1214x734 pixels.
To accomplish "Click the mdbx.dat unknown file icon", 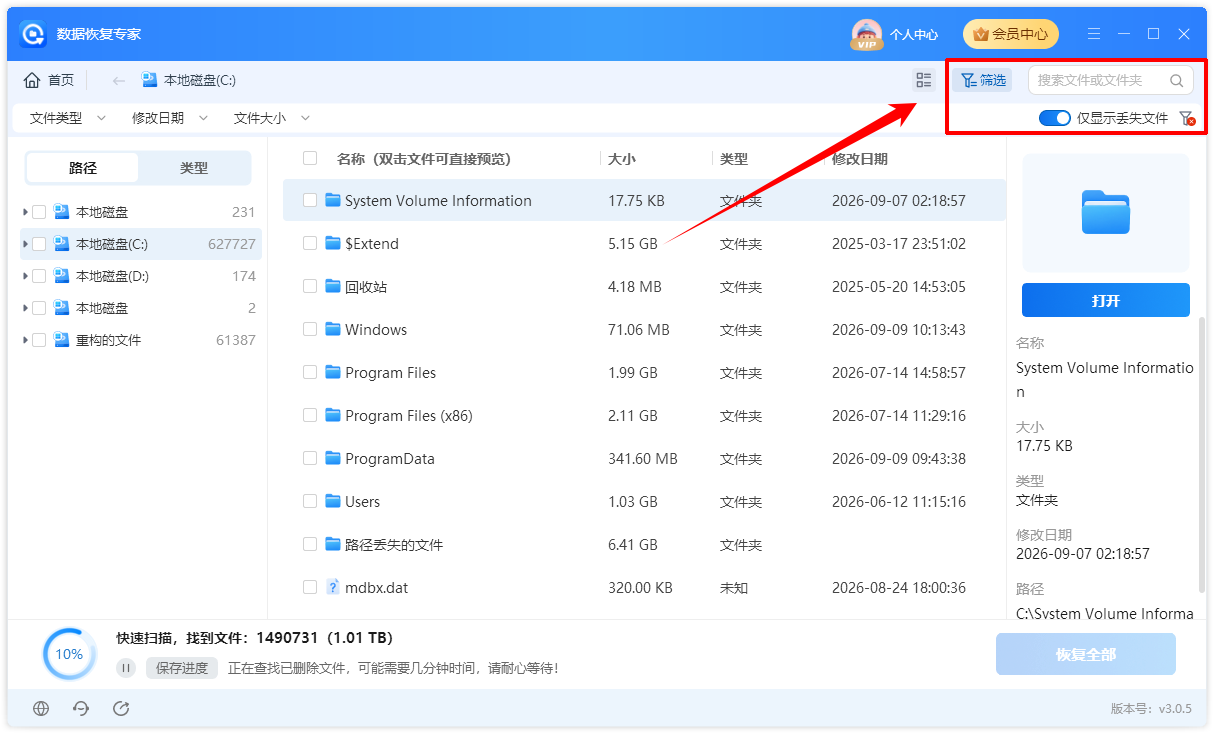I will click(334, 587).
